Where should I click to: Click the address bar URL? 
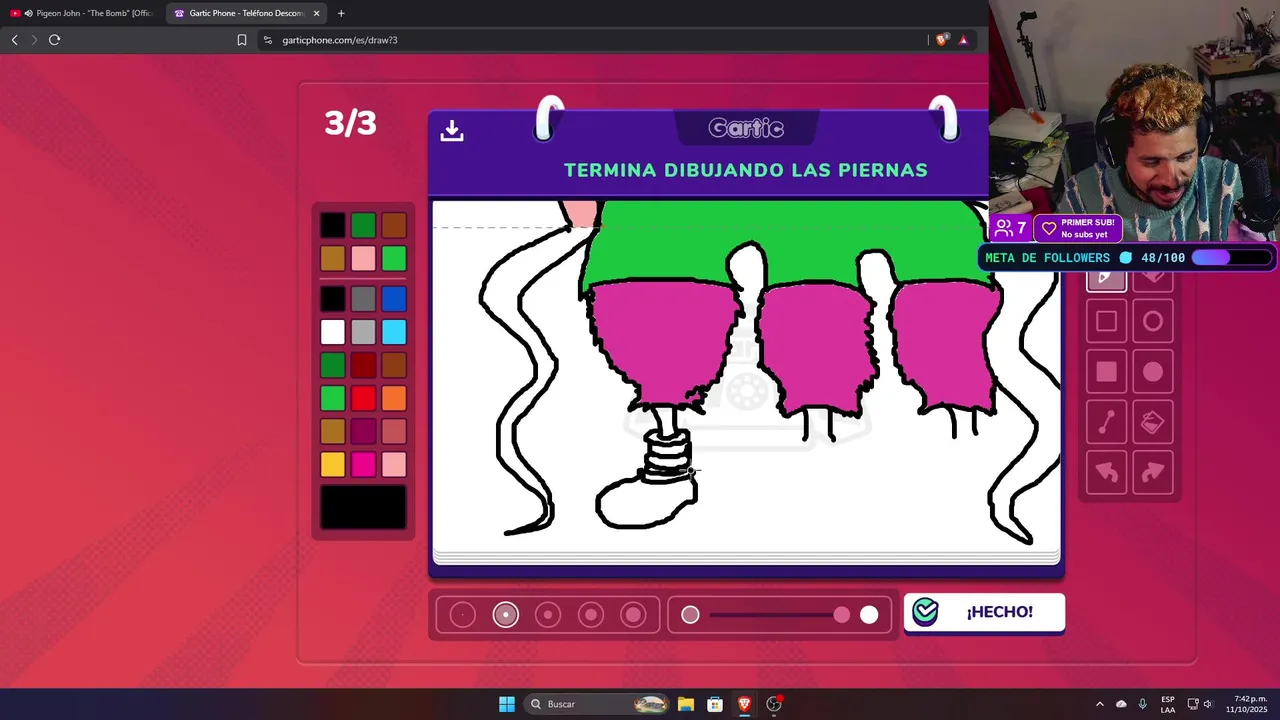click(x=340, y=40)
